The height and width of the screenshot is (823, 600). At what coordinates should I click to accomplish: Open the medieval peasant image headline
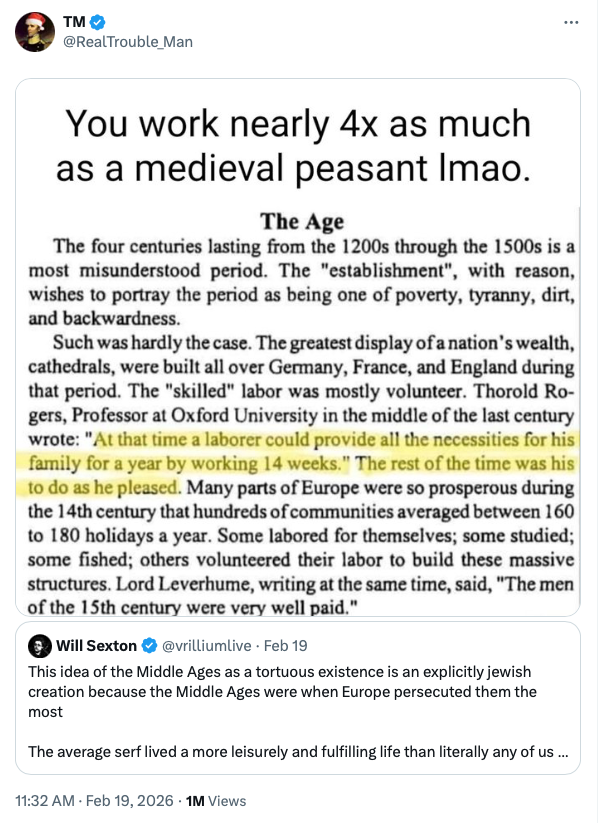tap(298, 145)
